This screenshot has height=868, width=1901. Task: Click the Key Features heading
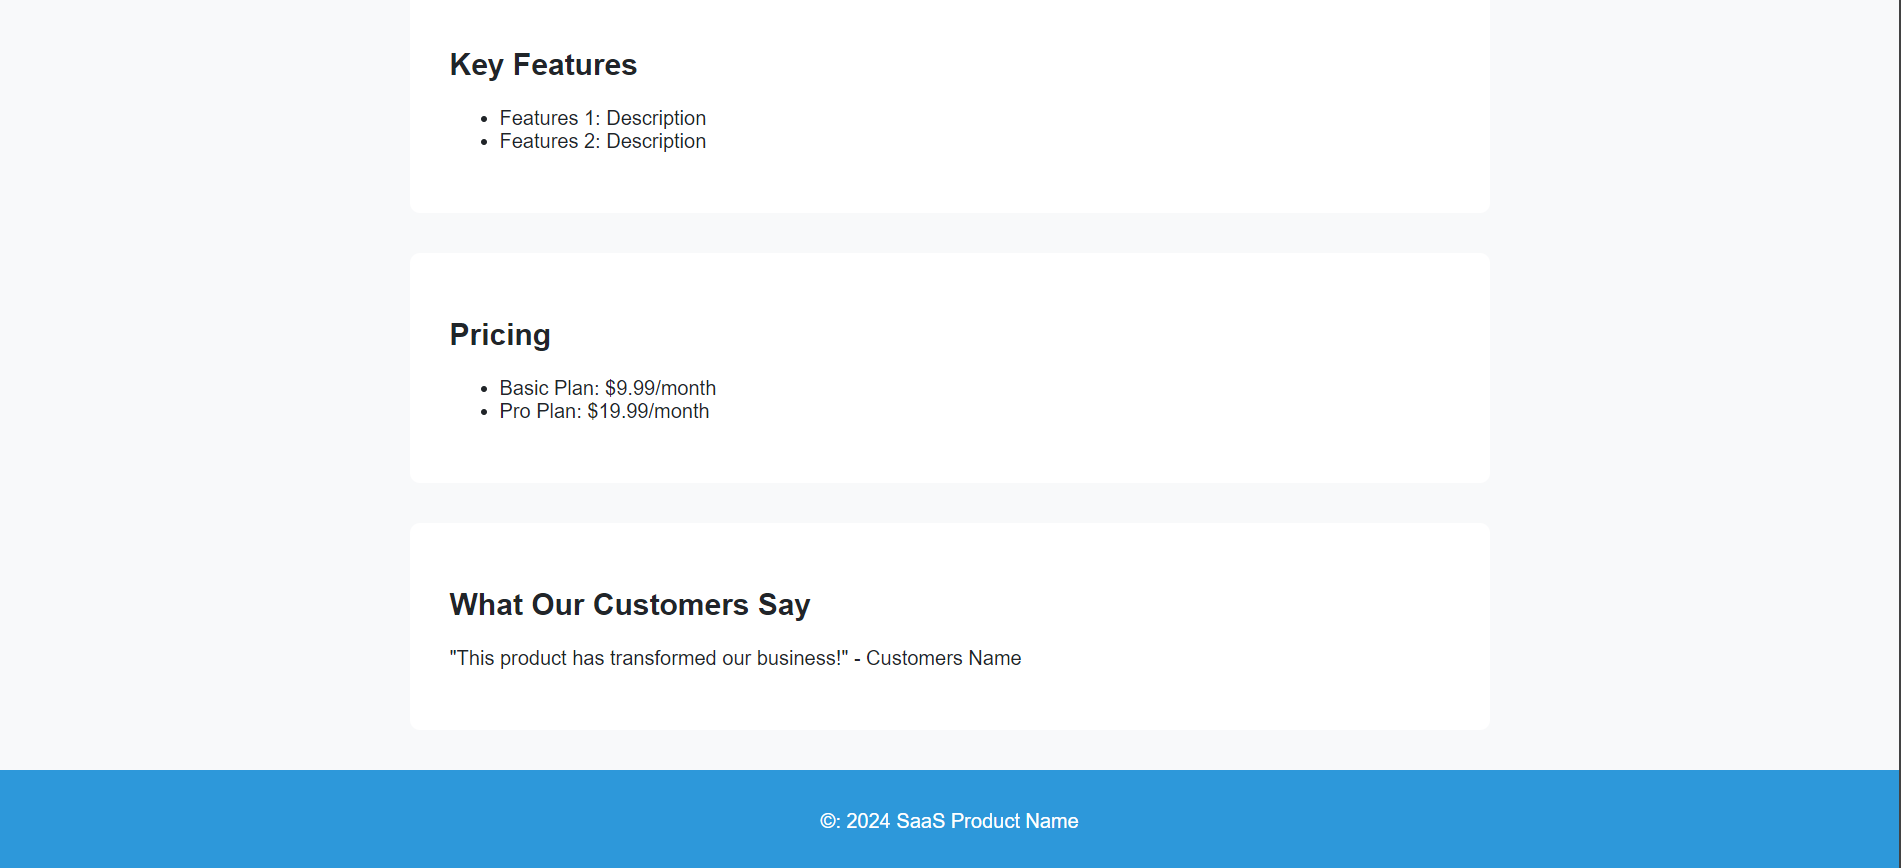(543, 65)
